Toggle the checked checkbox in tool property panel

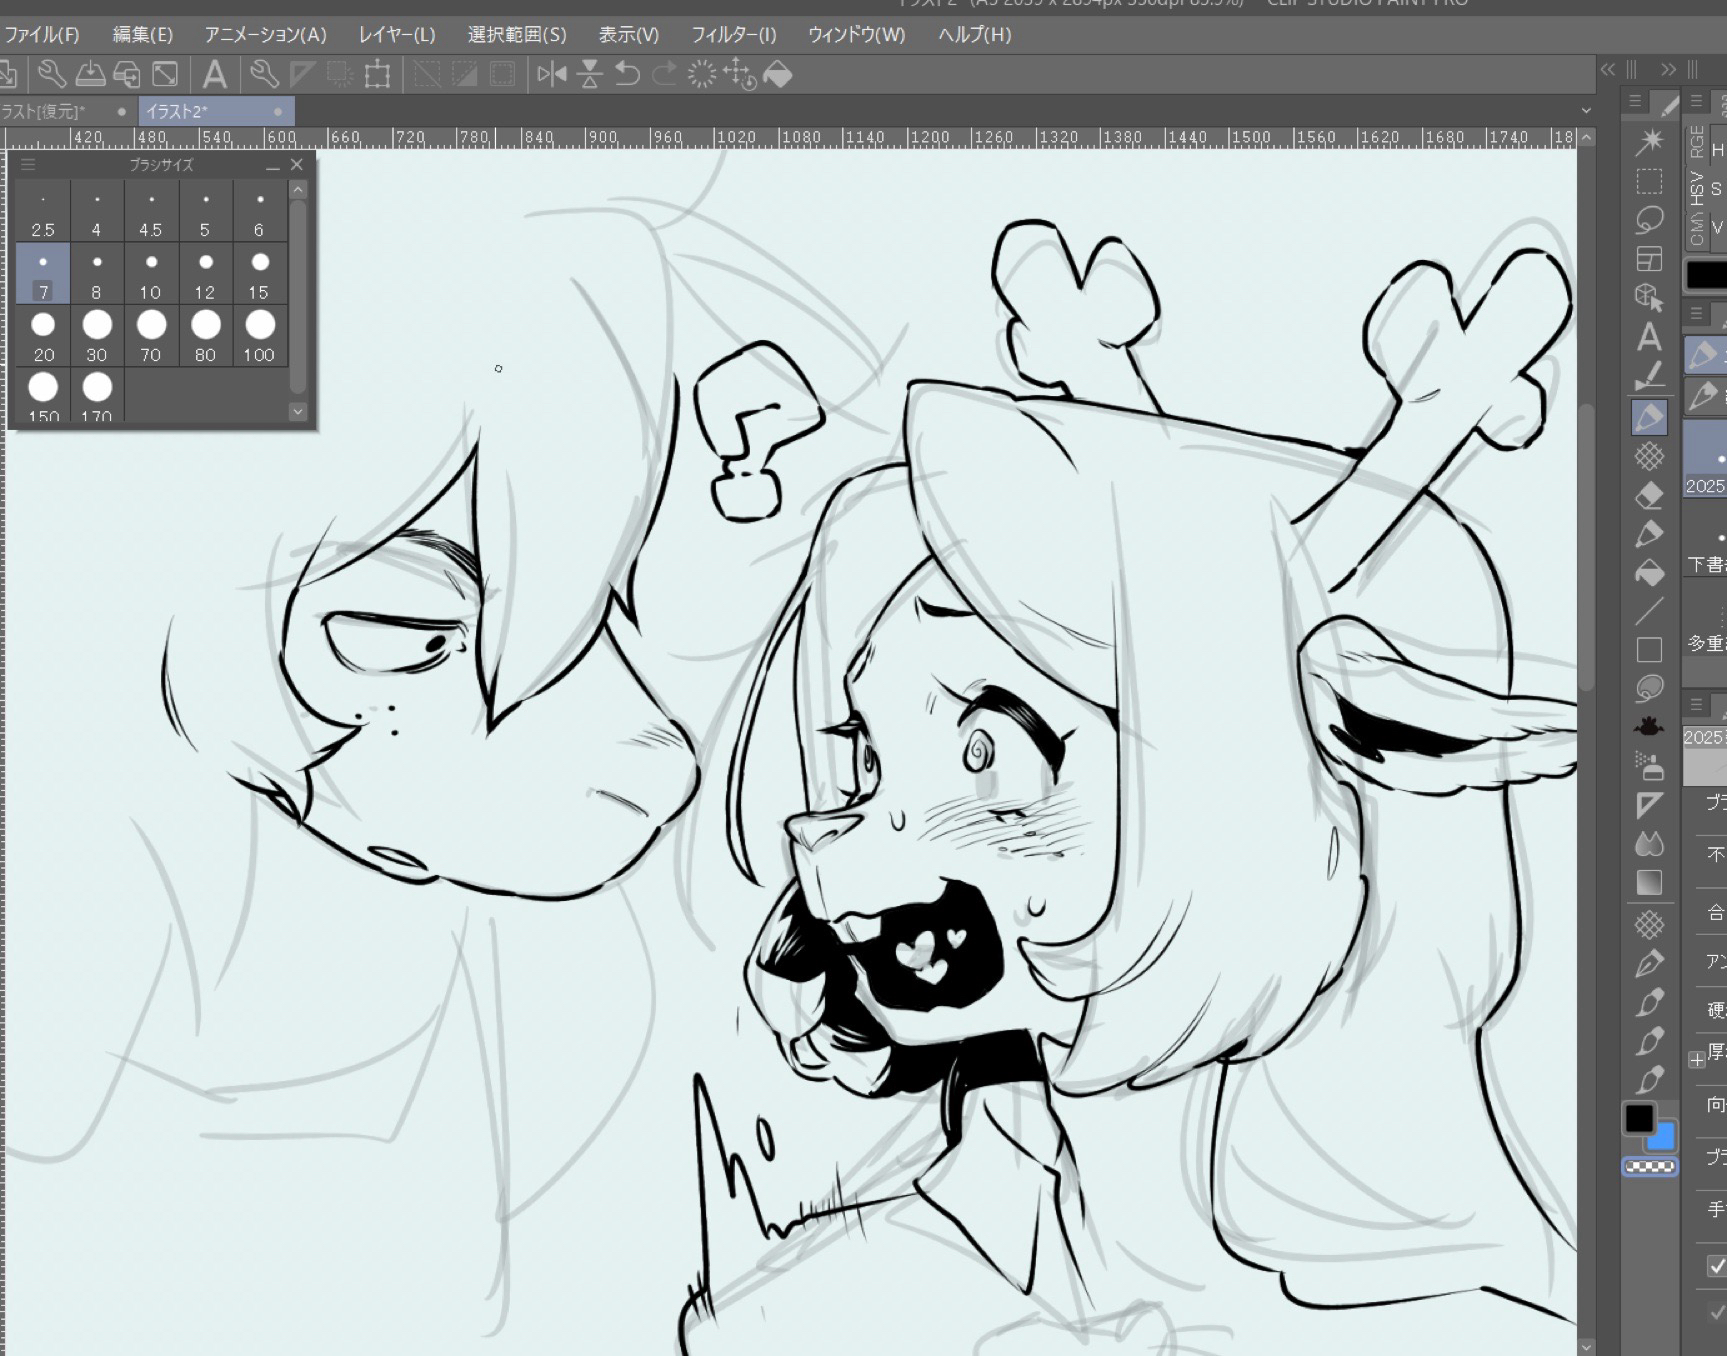(x=1717, y=1265)
